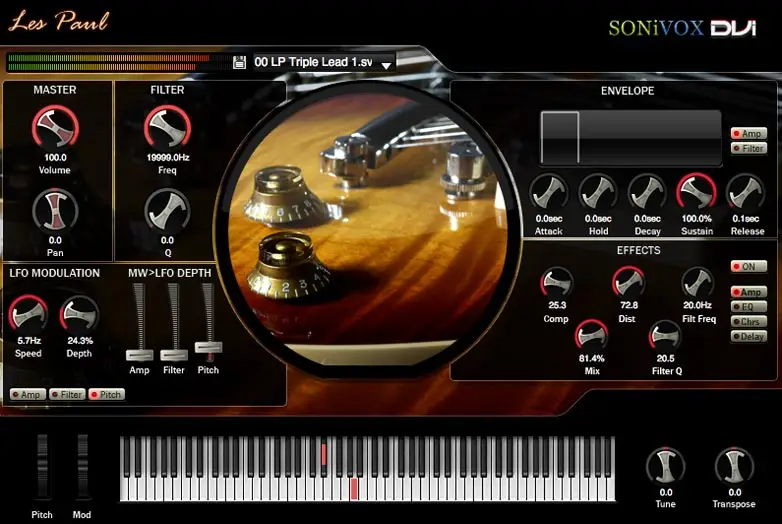The image size is (782, 524).
Task: Click the Effects Filter Q knob
Action: click(665, 336)
